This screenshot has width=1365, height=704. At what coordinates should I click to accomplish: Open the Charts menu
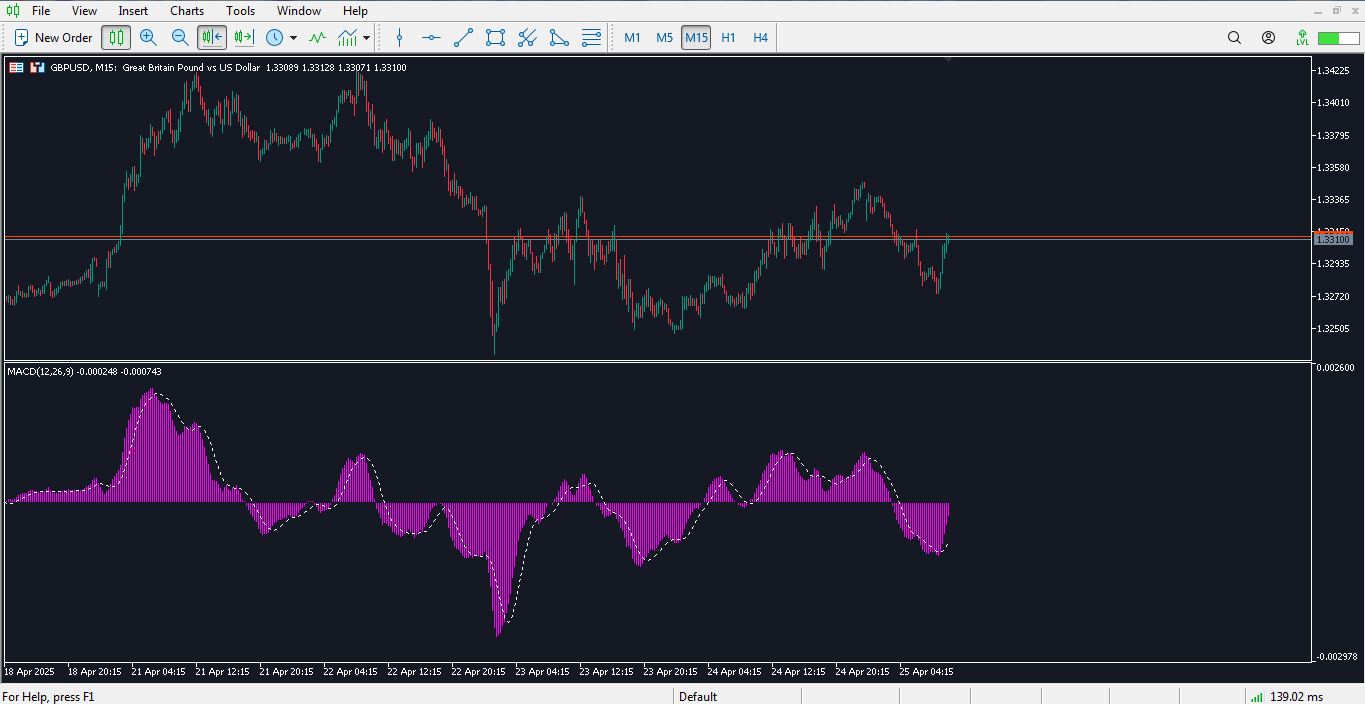(x=186, y=11)
